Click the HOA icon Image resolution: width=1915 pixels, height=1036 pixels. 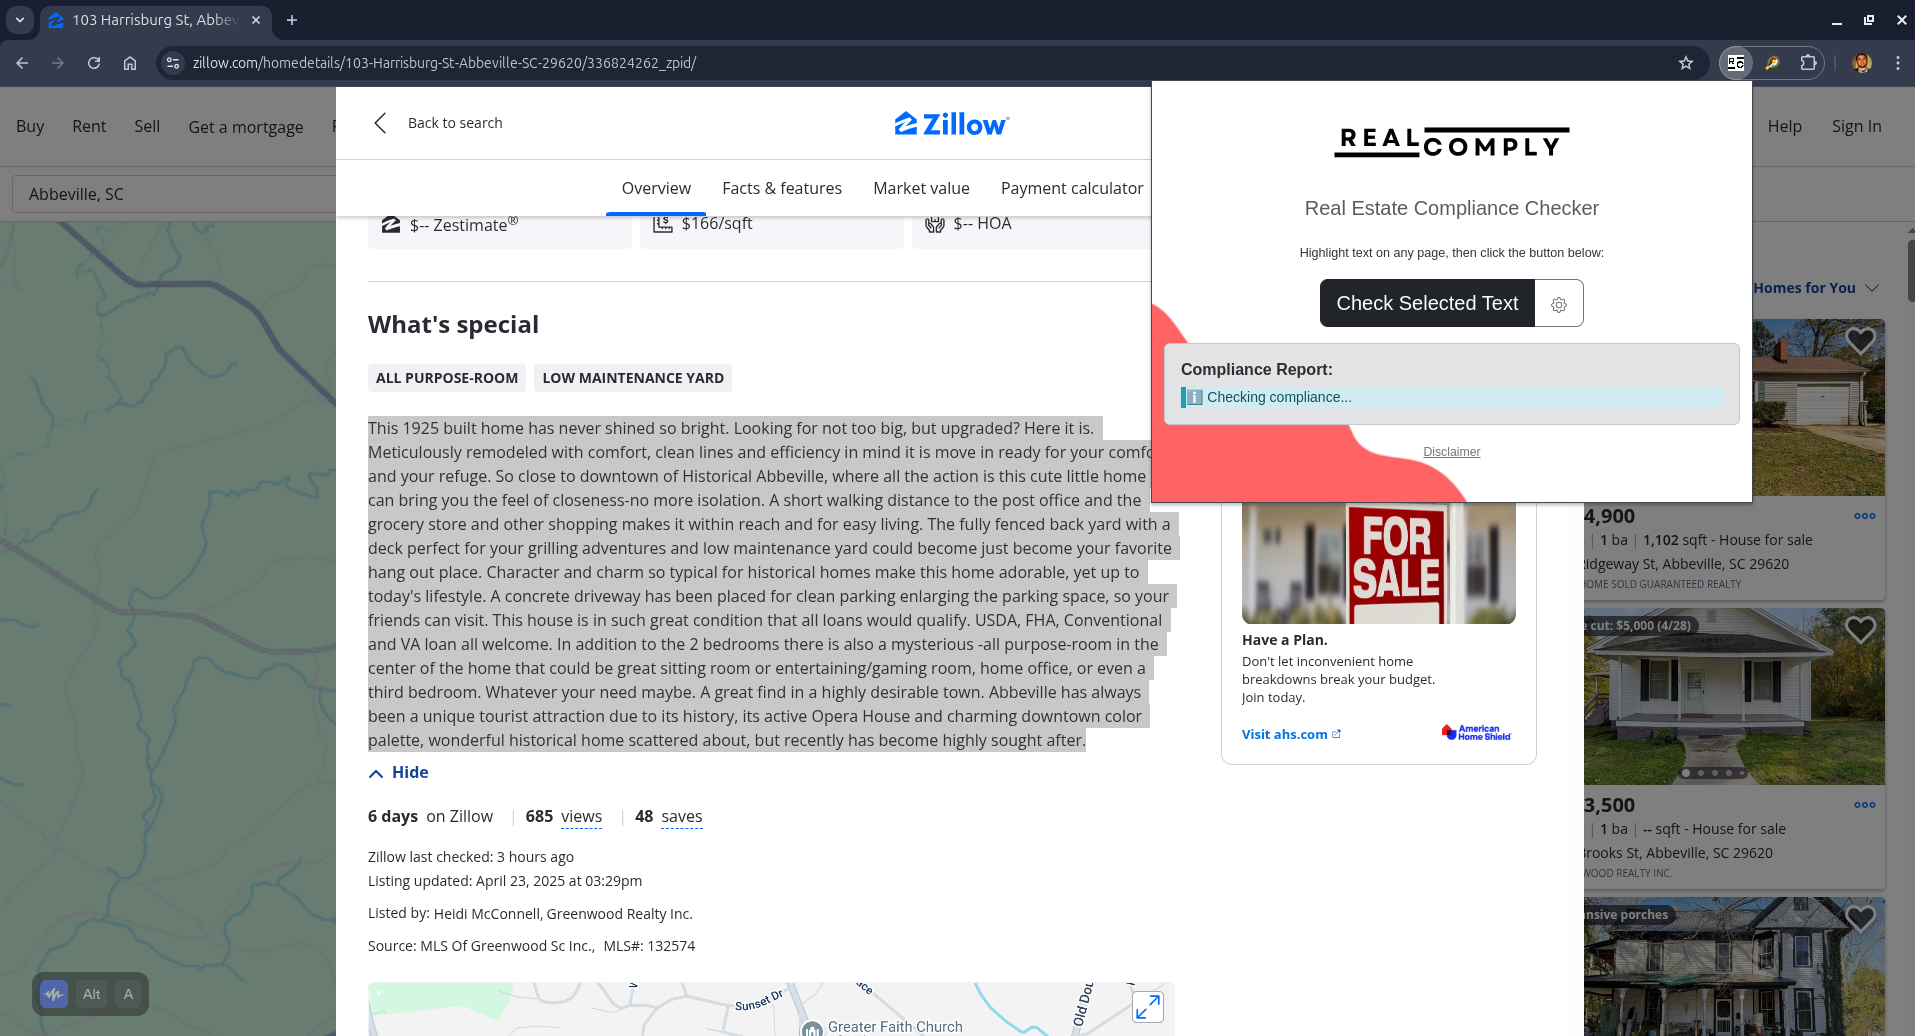[935, 224]
